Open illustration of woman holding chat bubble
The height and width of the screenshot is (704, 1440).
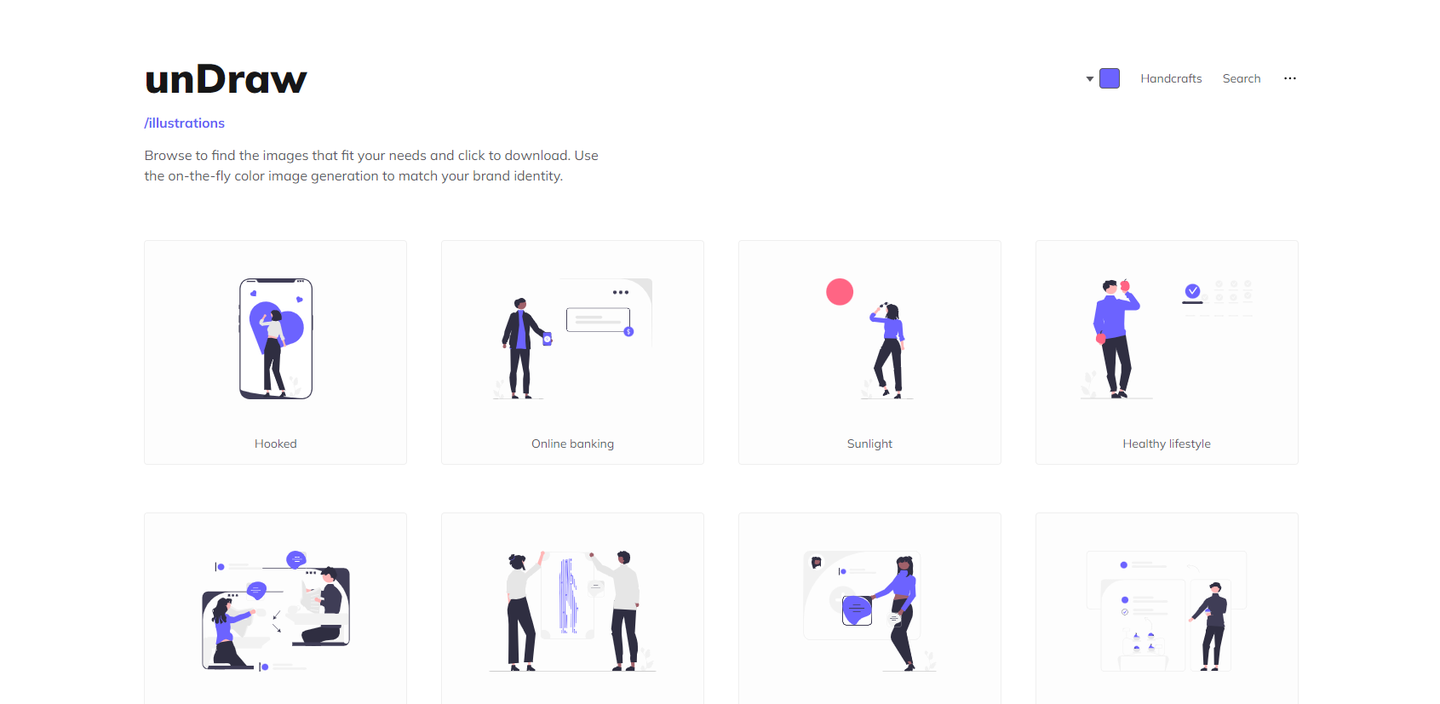click(869, 608)
